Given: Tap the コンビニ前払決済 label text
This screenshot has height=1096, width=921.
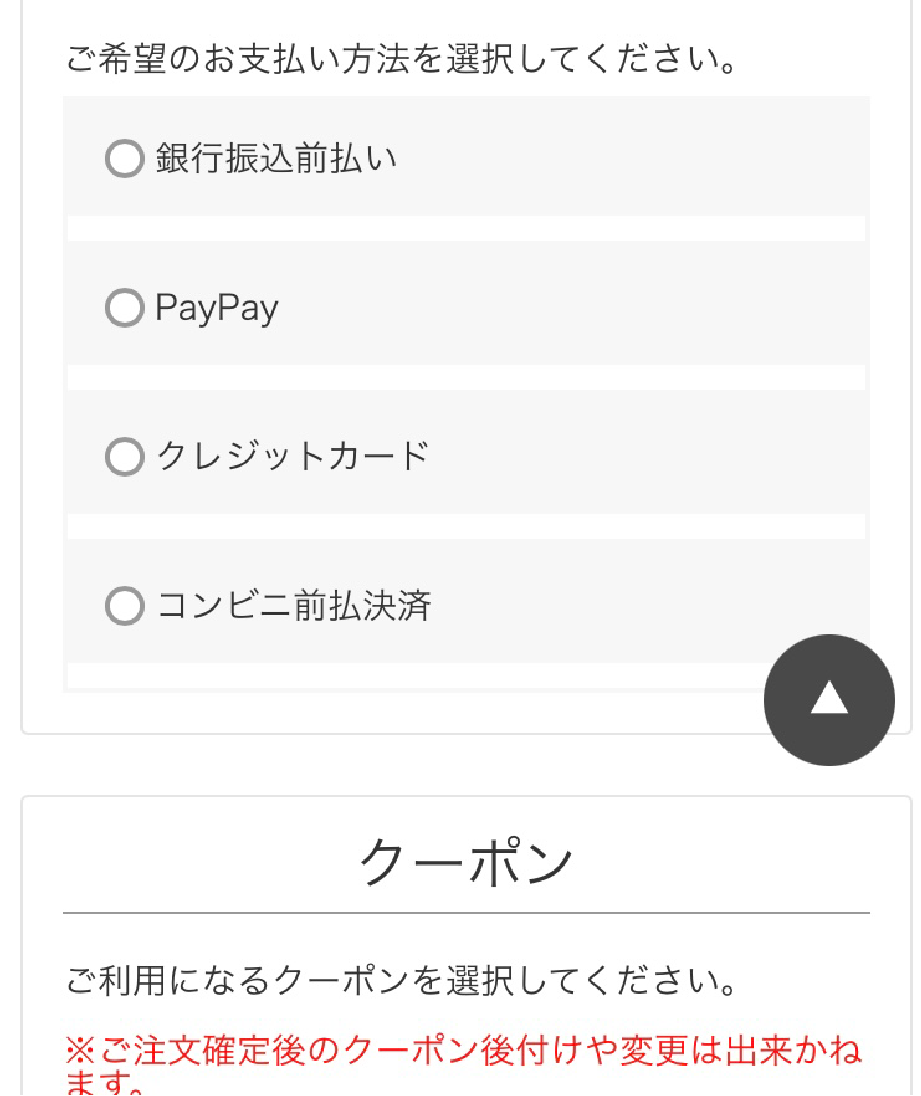Looking at the screenshot, I should tap(294, 606).
